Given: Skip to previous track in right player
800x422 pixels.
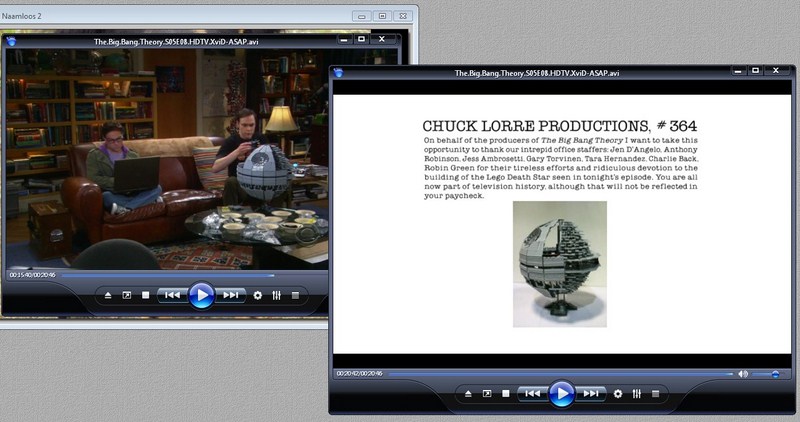Looking at the screenshot, I should 533,394.
